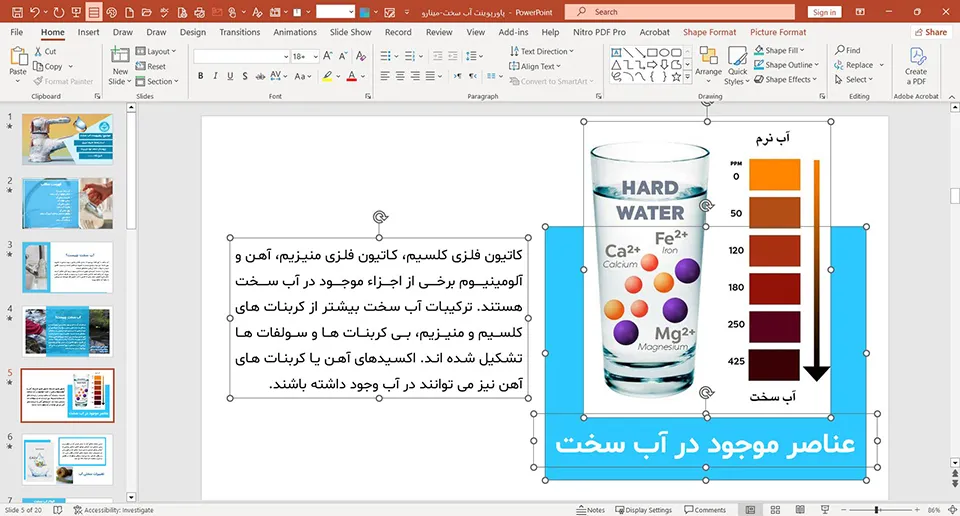960x516 pixels.
Task: Open the font size dropdown
Action: (315, 56)
